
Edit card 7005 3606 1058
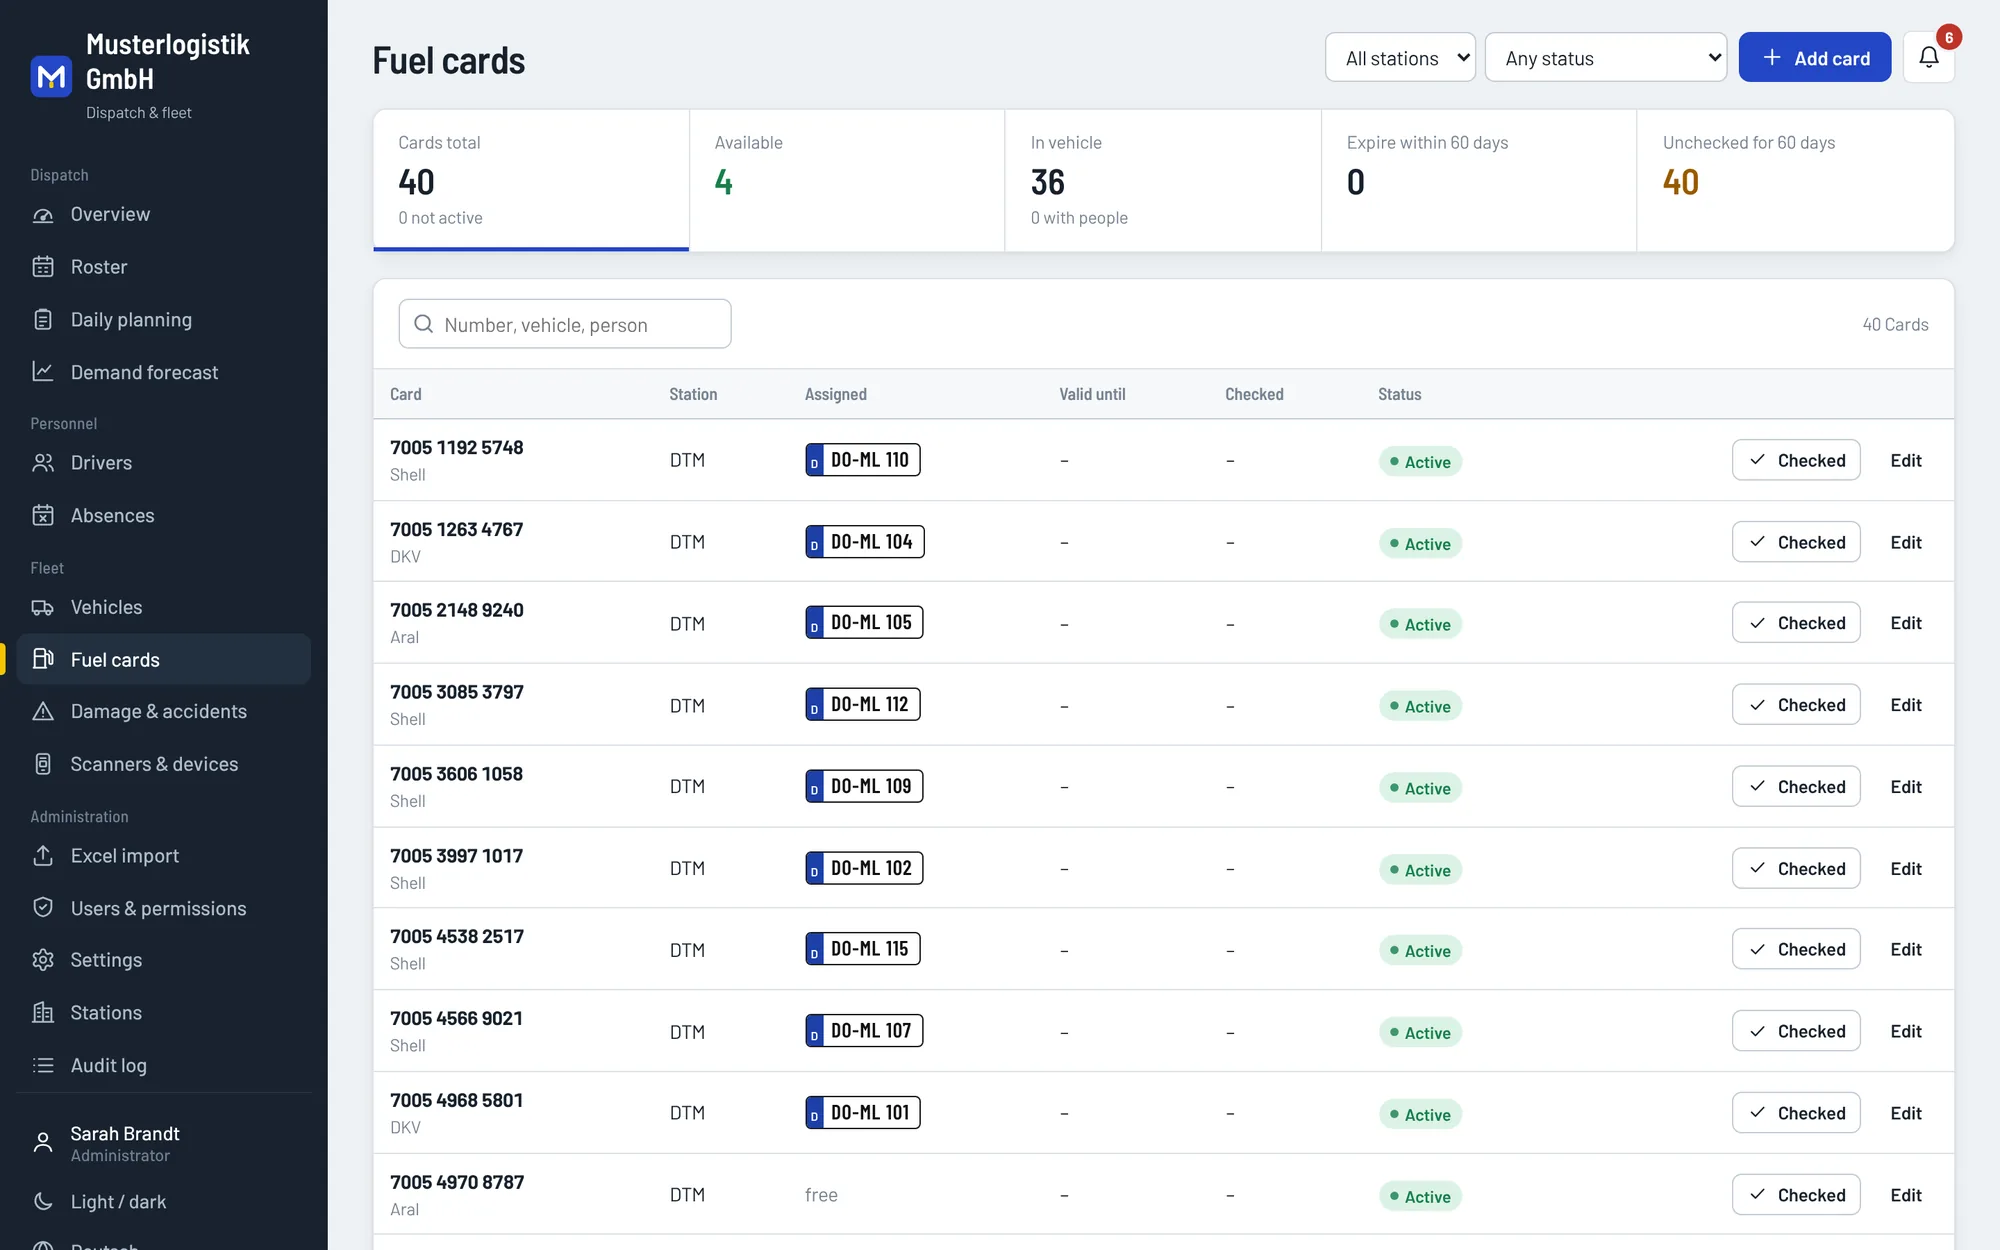tap(1906, 787)
